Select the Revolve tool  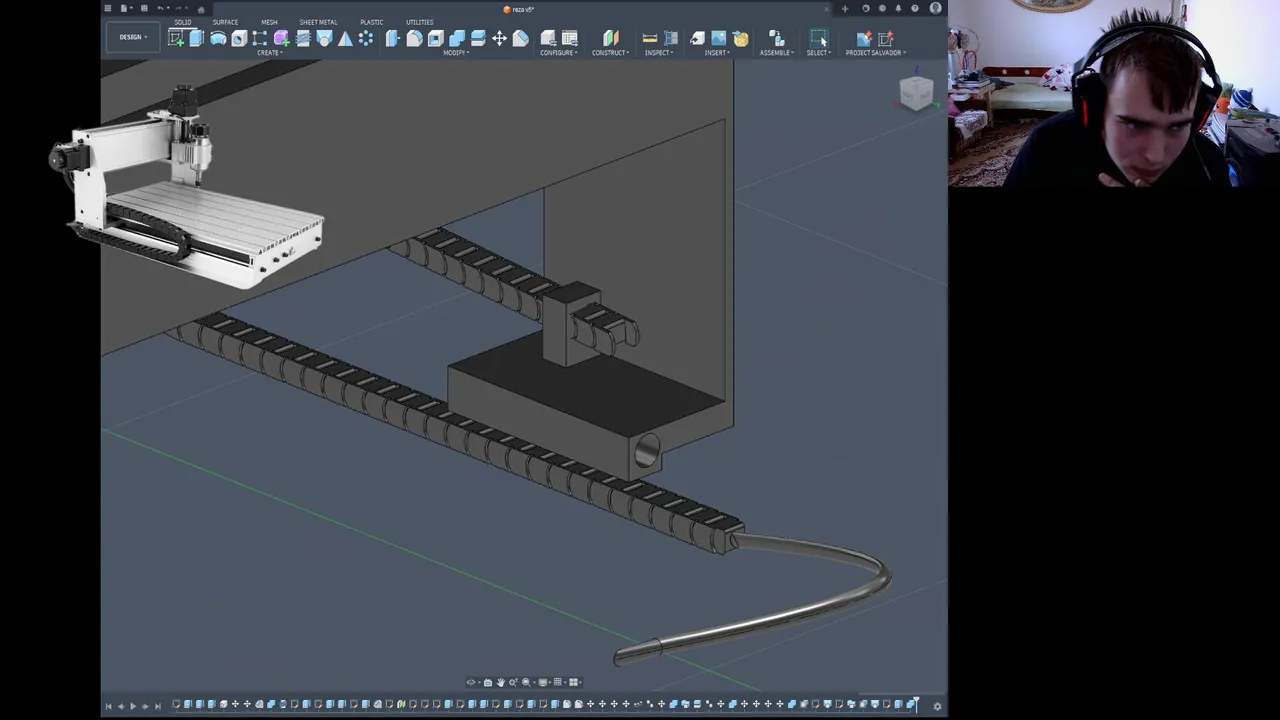coord(218,38)
